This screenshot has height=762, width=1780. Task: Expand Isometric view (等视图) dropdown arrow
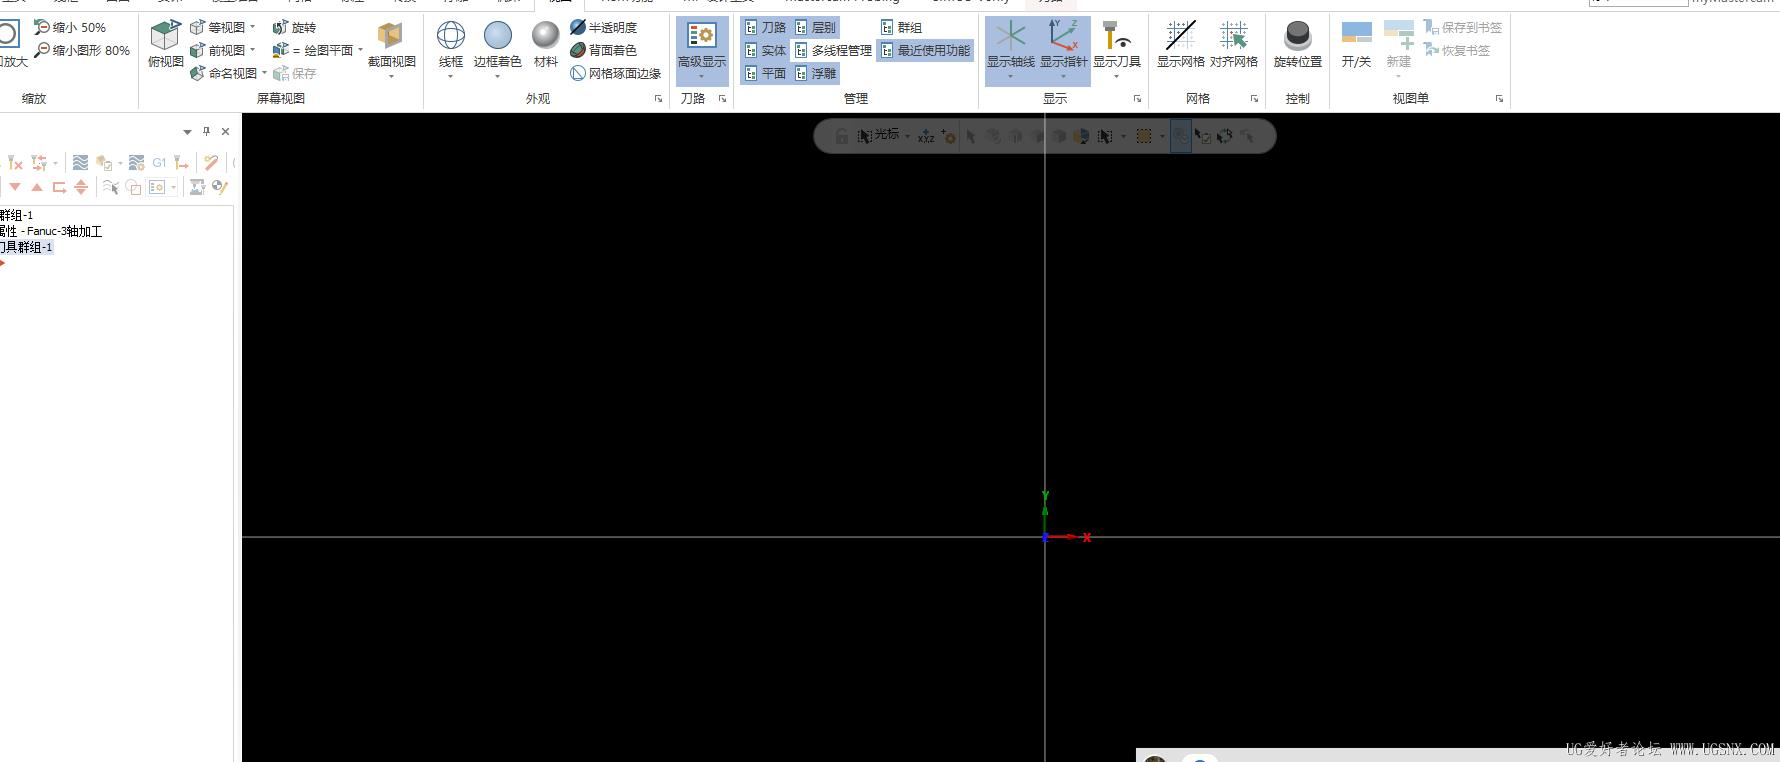(252, 27)
